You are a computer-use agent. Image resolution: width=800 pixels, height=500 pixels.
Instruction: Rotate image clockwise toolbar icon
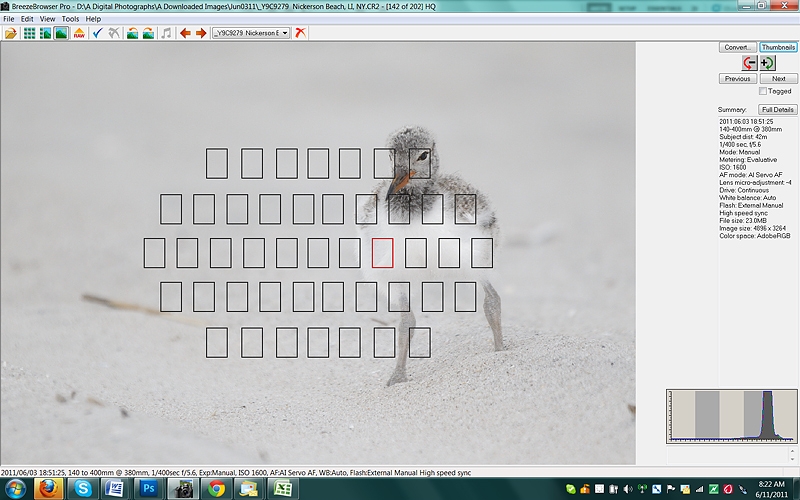pos(148,33)
